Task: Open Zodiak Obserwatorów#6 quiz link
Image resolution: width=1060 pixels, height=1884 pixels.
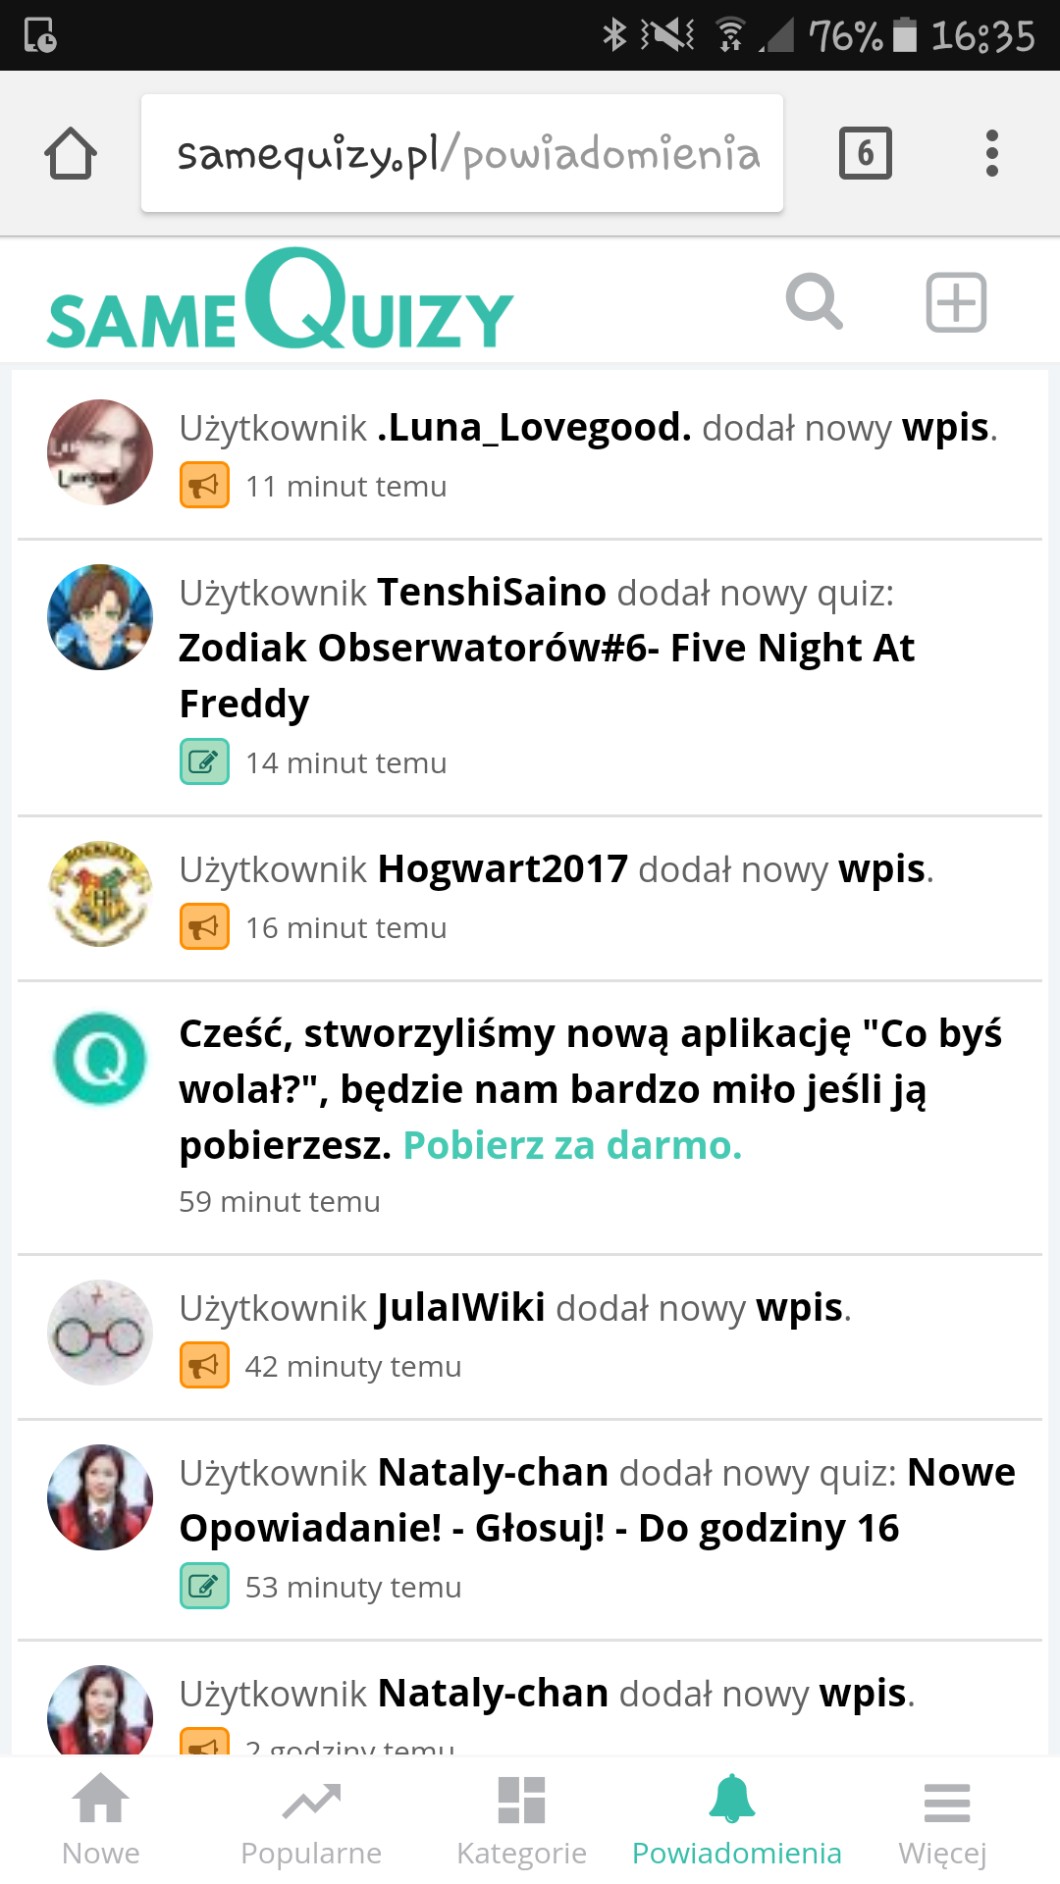Action: (546, 675)
